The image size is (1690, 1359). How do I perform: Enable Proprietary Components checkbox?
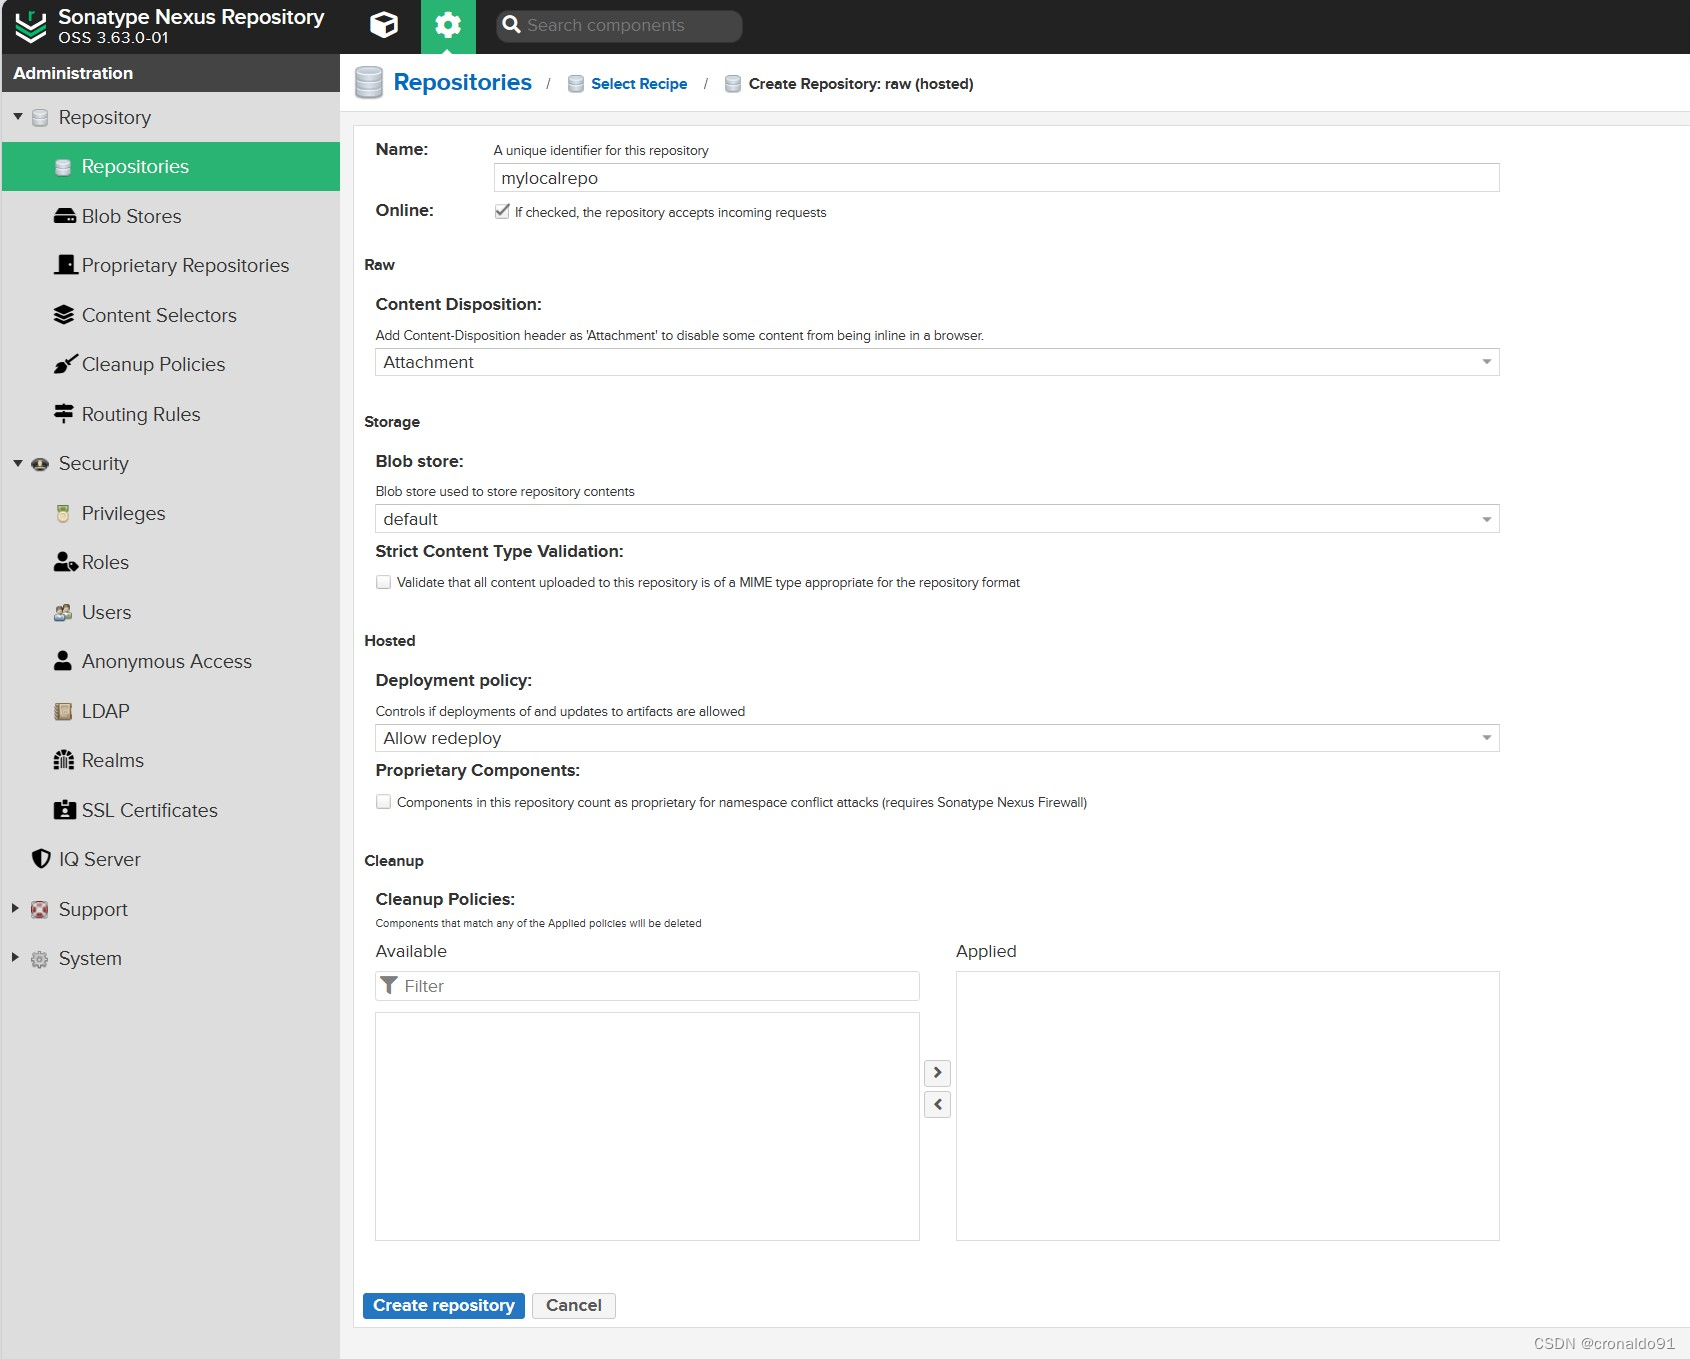pos(383,801)
